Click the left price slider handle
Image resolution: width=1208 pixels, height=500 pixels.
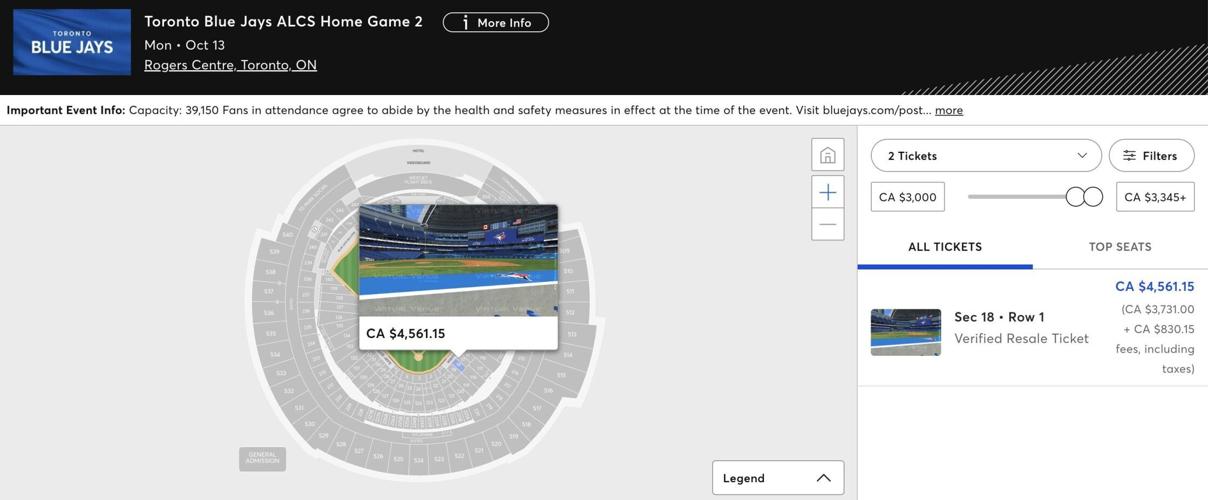1076,197
